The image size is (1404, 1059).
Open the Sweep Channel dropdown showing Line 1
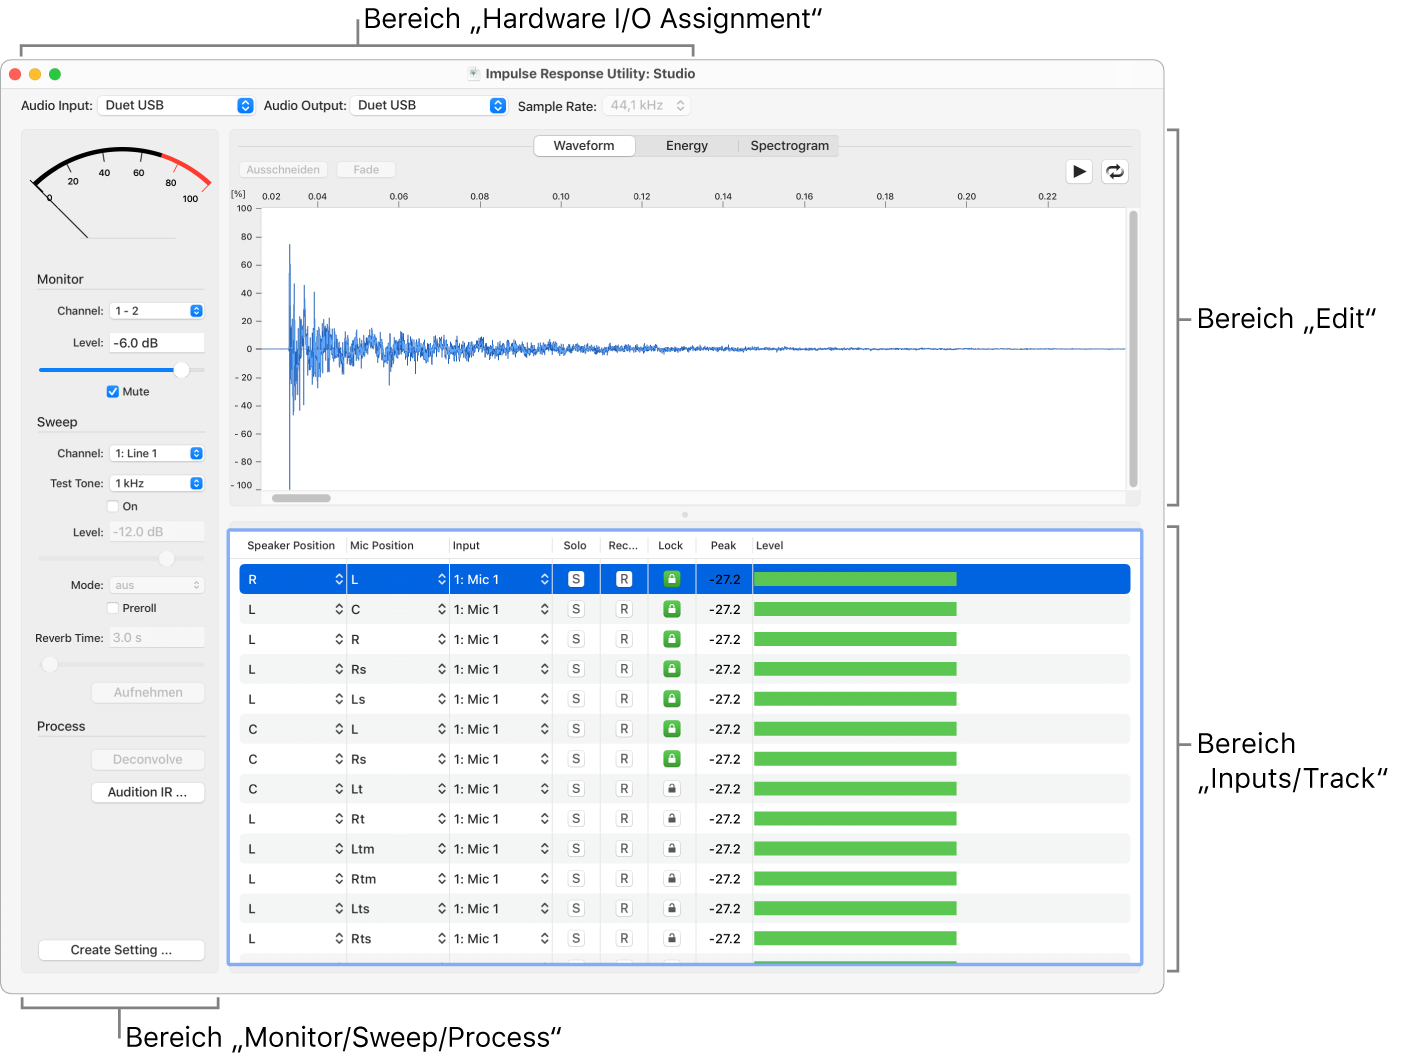click(157, 453)
